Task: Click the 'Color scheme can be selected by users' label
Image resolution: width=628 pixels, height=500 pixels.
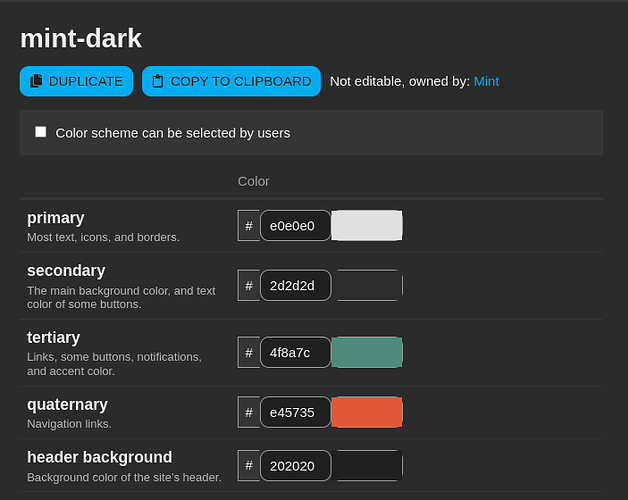Action: tap(173, 133)
